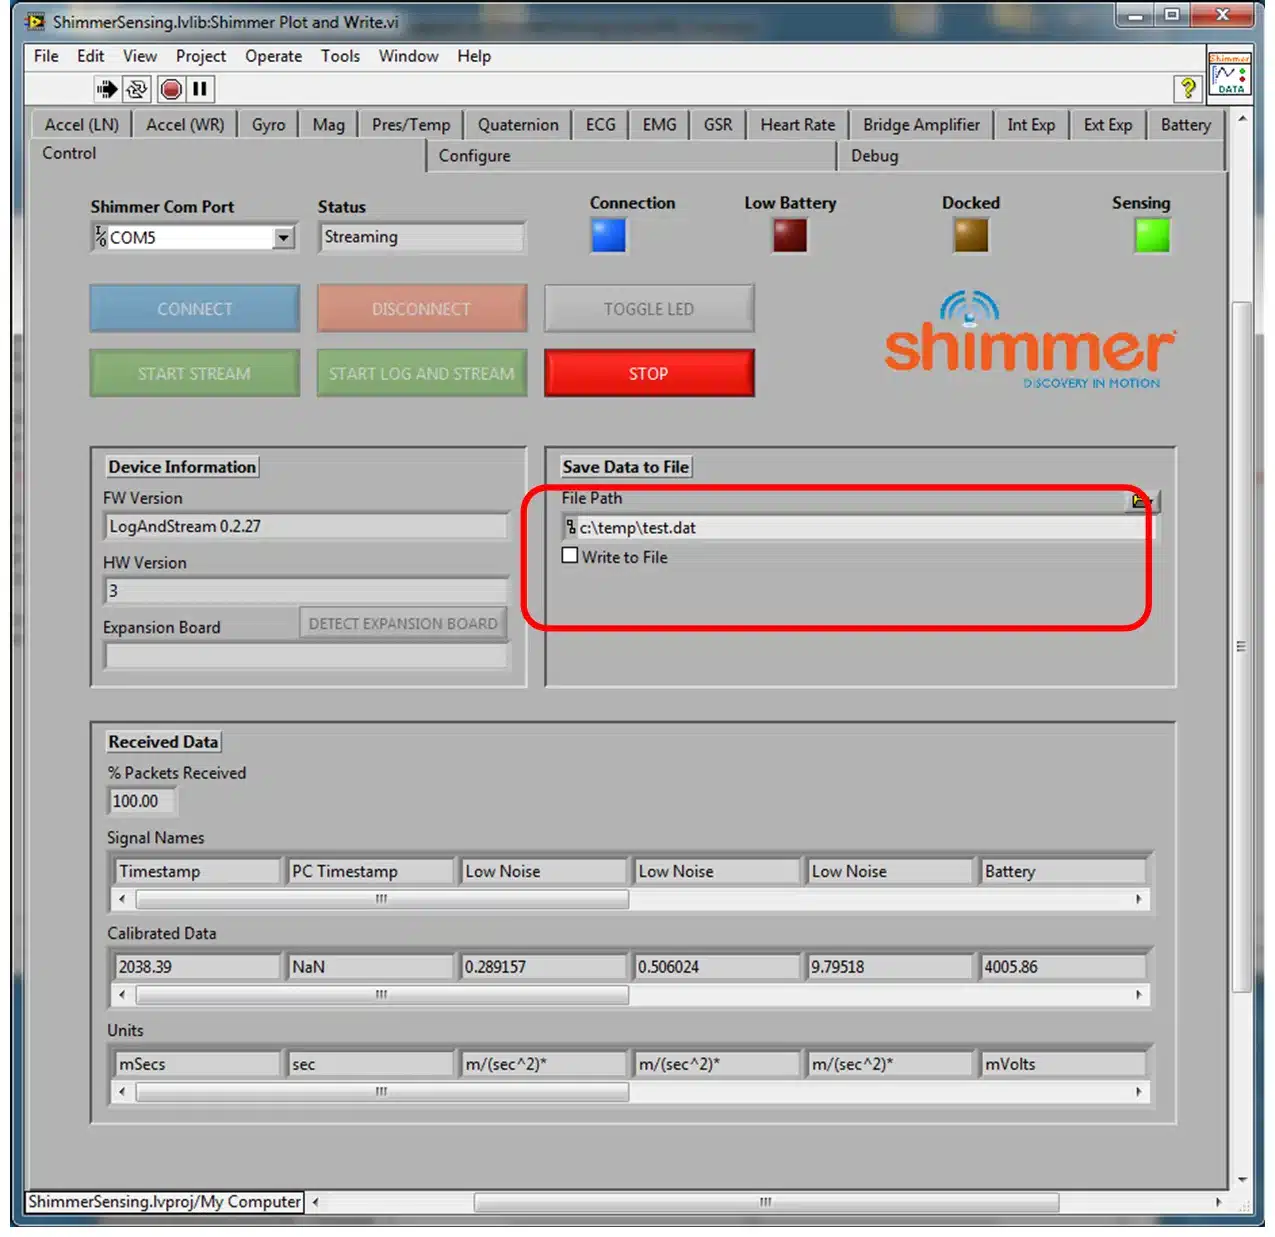Image resolution: width=1275 pixels, height=1237 pixels.
Task: Click the CONNECT button
Action: pos(194,309)
